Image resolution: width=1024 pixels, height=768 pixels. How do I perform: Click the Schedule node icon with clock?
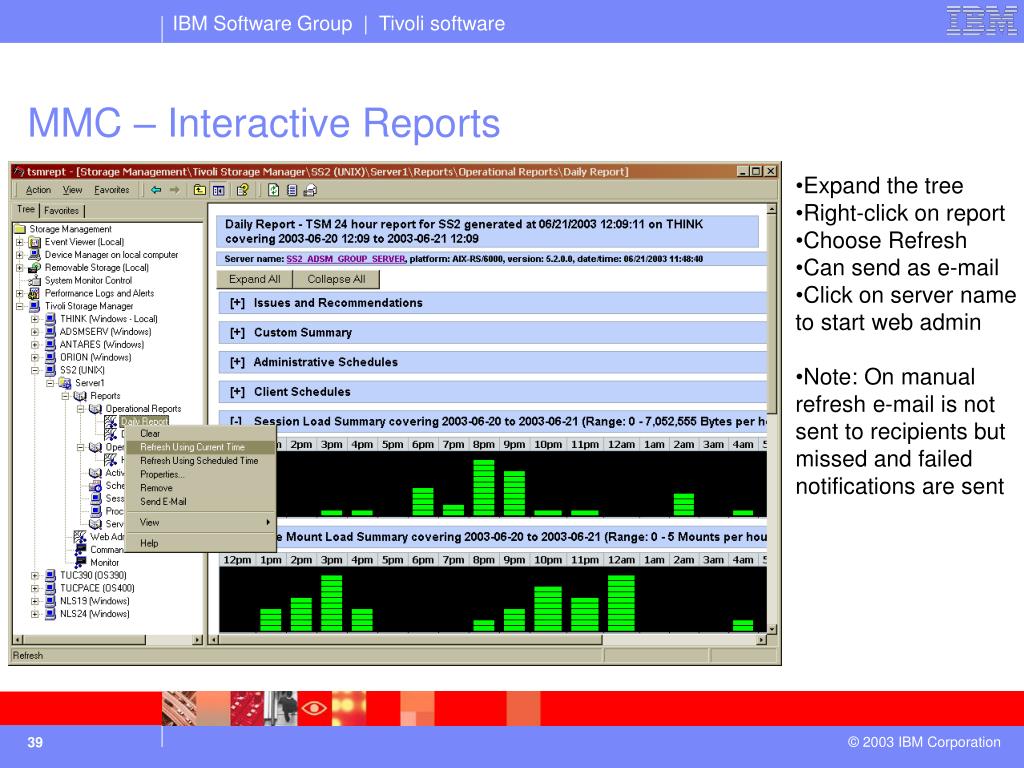[96, 486]
